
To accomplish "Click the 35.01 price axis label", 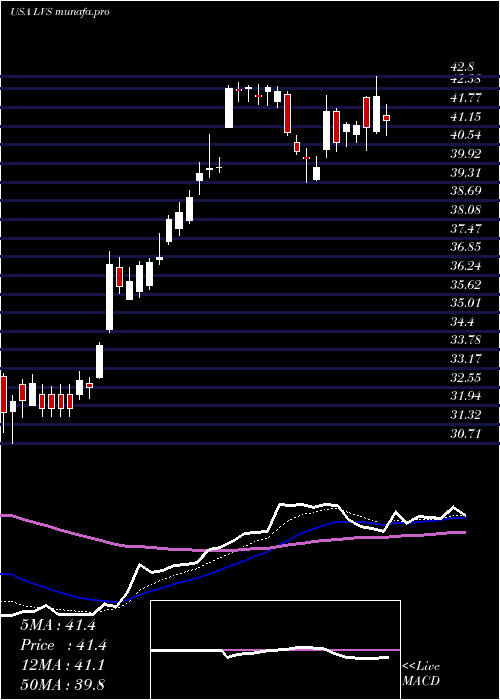I will tap(466, 303).
